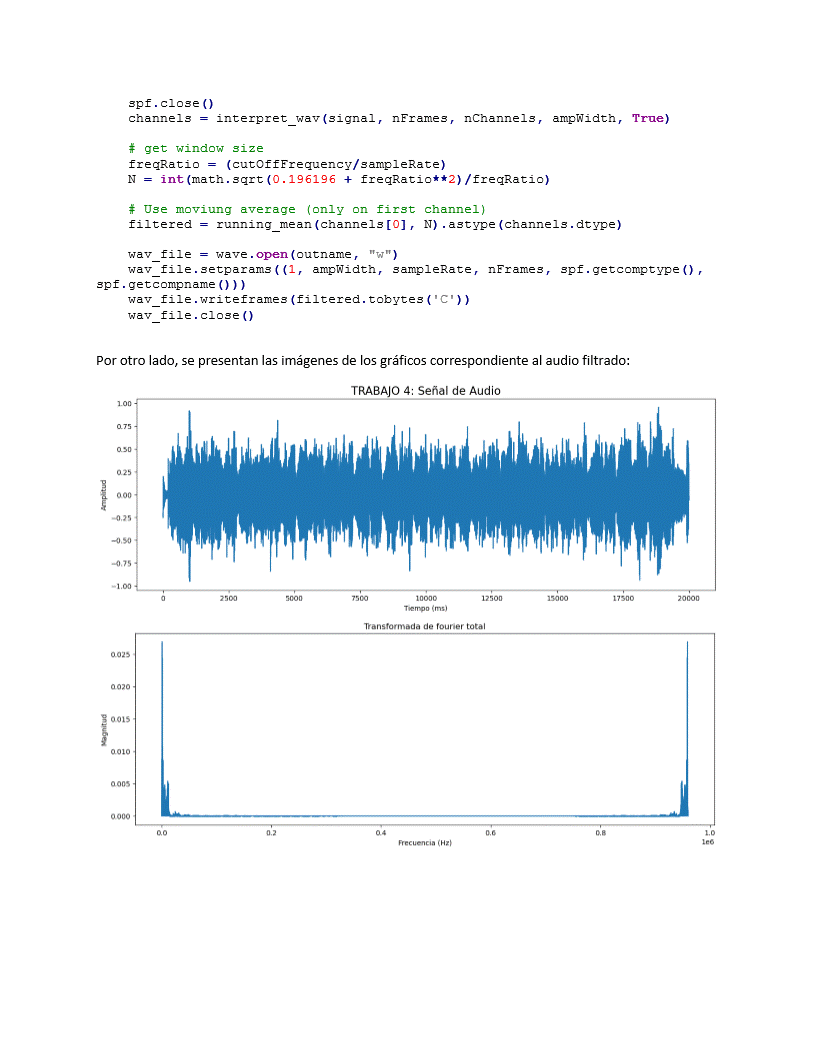Click the wav_file.close() line
Image resolution: width=816 pixels, height=1056 pixels.
pos(191,315)
